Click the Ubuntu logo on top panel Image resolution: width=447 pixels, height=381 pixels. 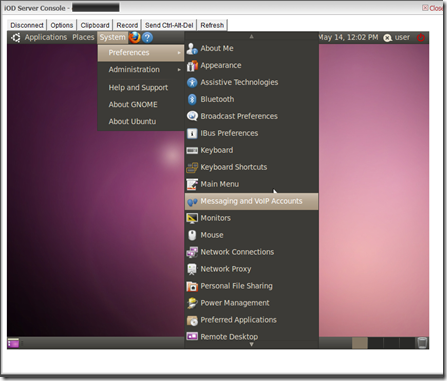[x=15, y=38]
